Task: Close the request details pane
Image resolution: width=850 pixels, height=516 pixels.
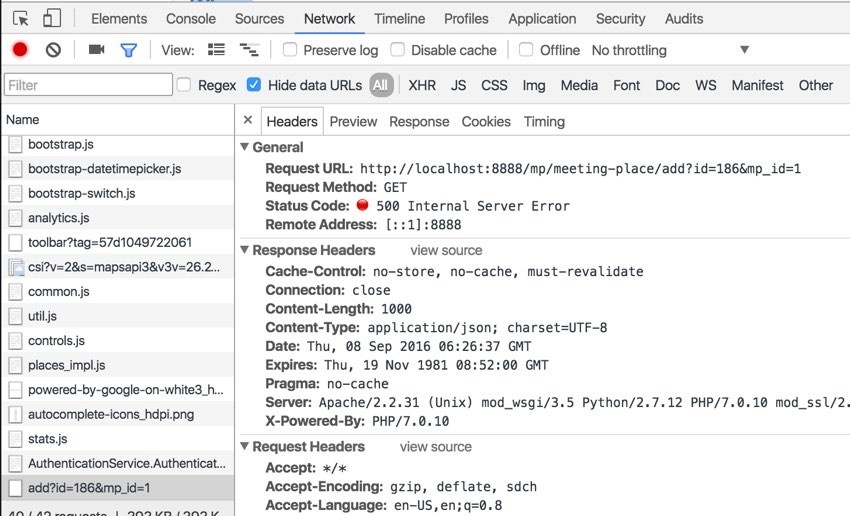Action: point(248,120)
